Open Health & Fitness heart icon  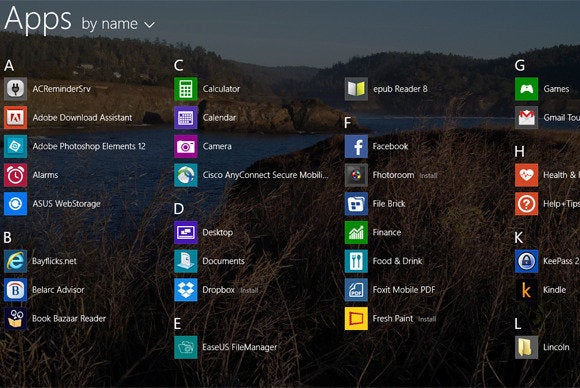coord(526,175)
